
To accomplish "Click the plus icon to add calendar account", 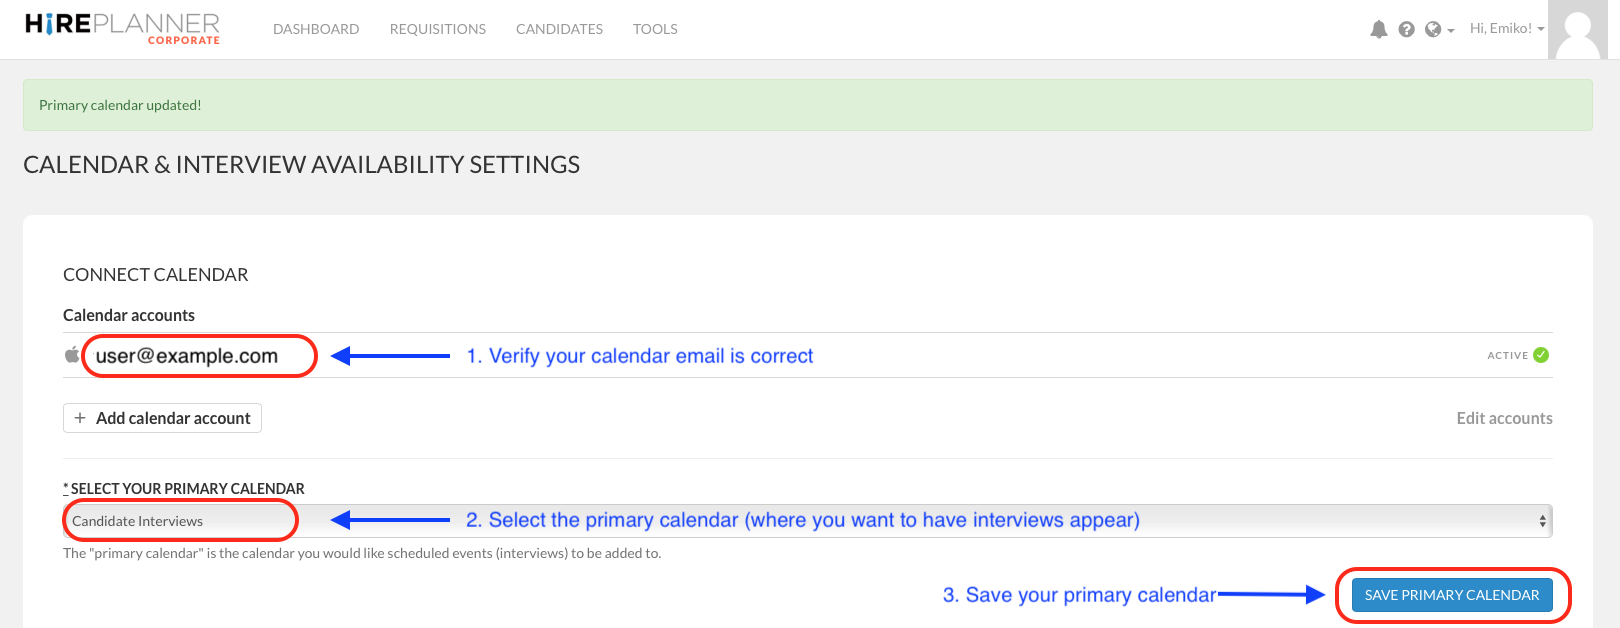I will coord(80,417).
